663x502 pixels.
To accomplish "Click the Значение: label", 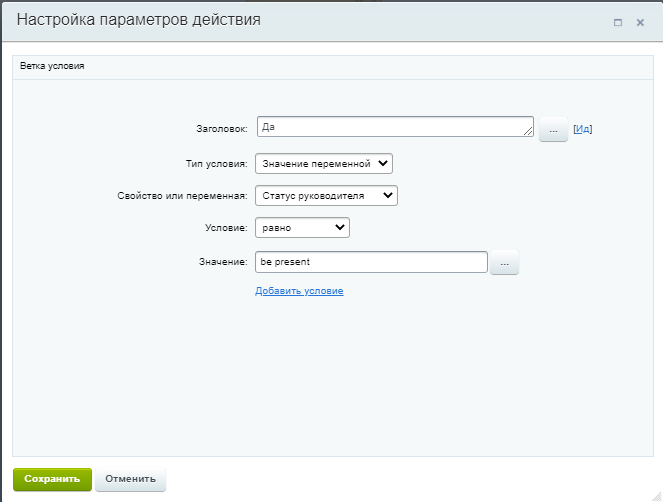I will [223, 262].
